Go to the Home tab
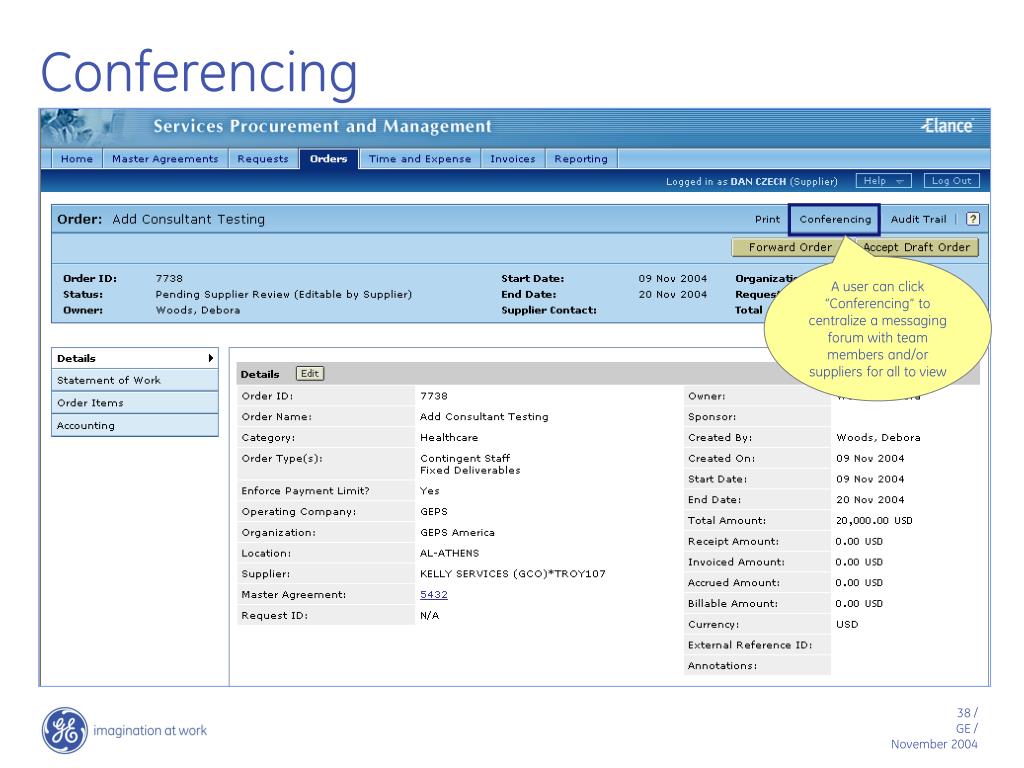The height and width of the screenshot is (768, 1024). coord(76,159)
